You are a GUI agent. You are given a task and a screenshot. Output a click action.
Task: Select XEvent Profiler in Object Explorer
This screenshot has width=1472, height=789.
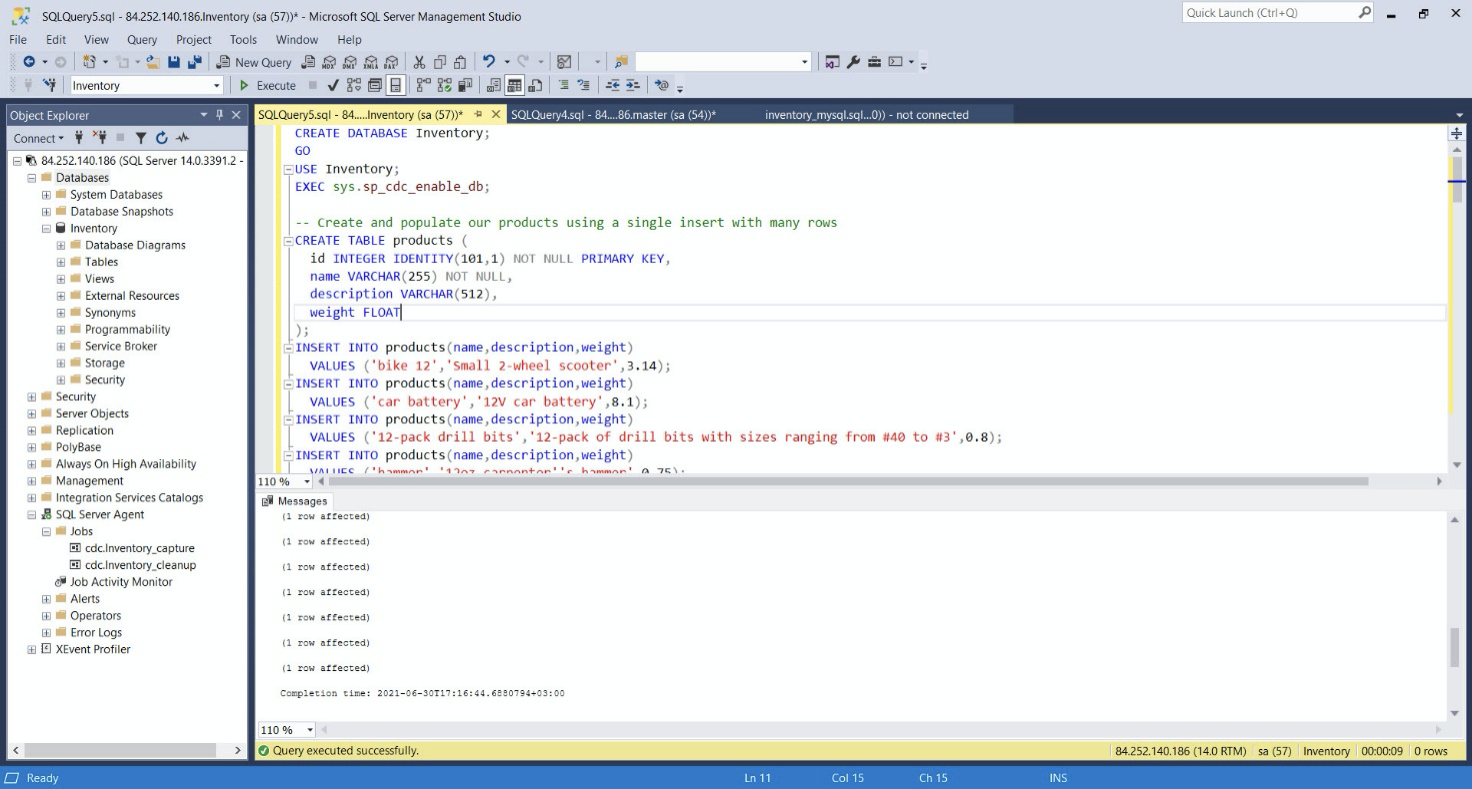pos(93,649)
